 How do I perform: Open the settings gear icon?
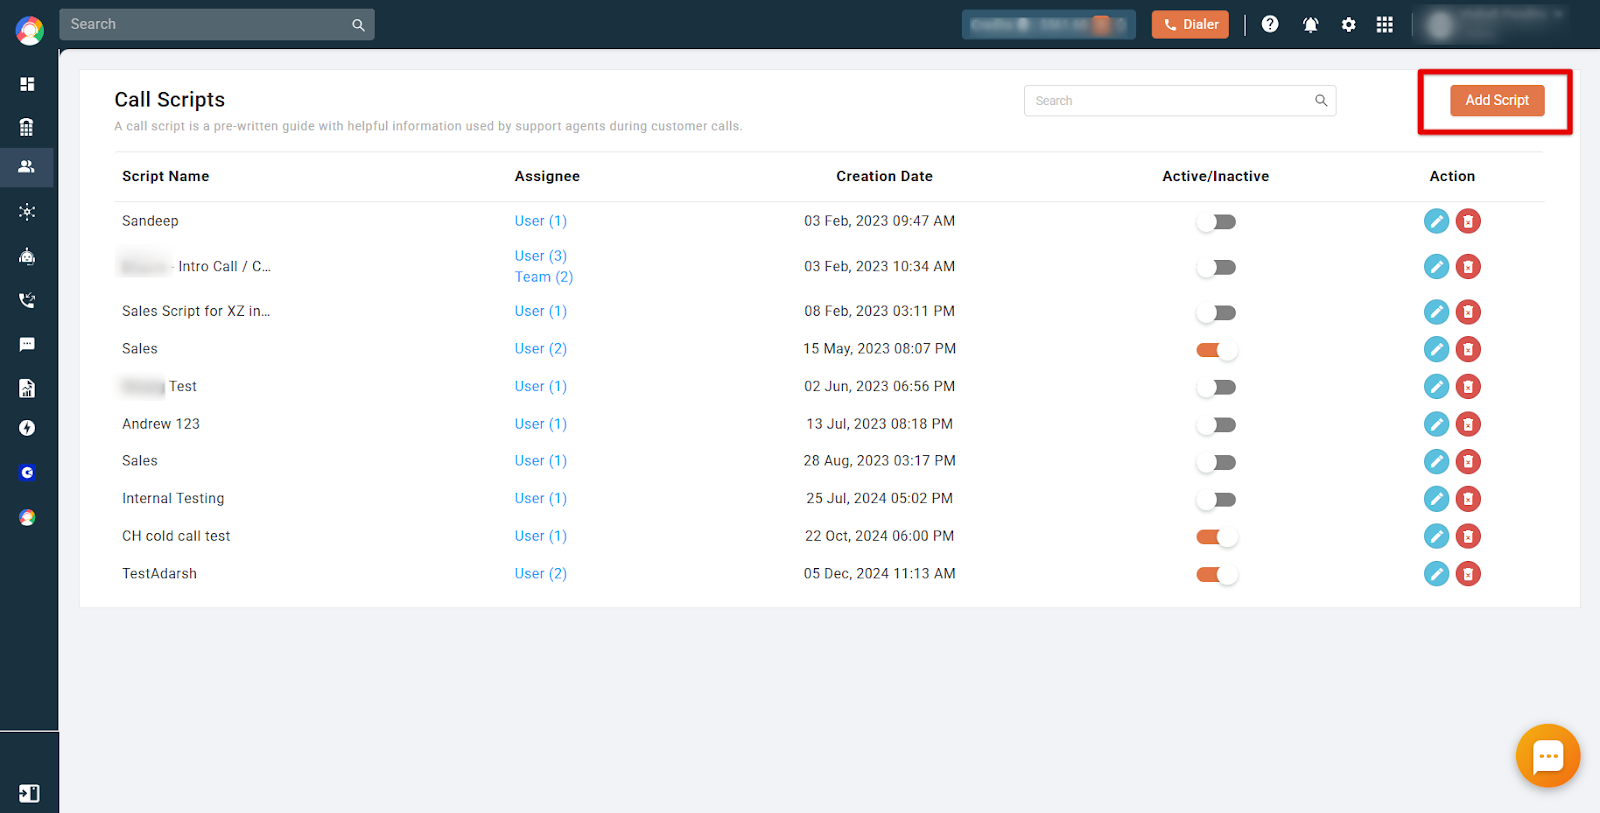(x=1349, y=25)
